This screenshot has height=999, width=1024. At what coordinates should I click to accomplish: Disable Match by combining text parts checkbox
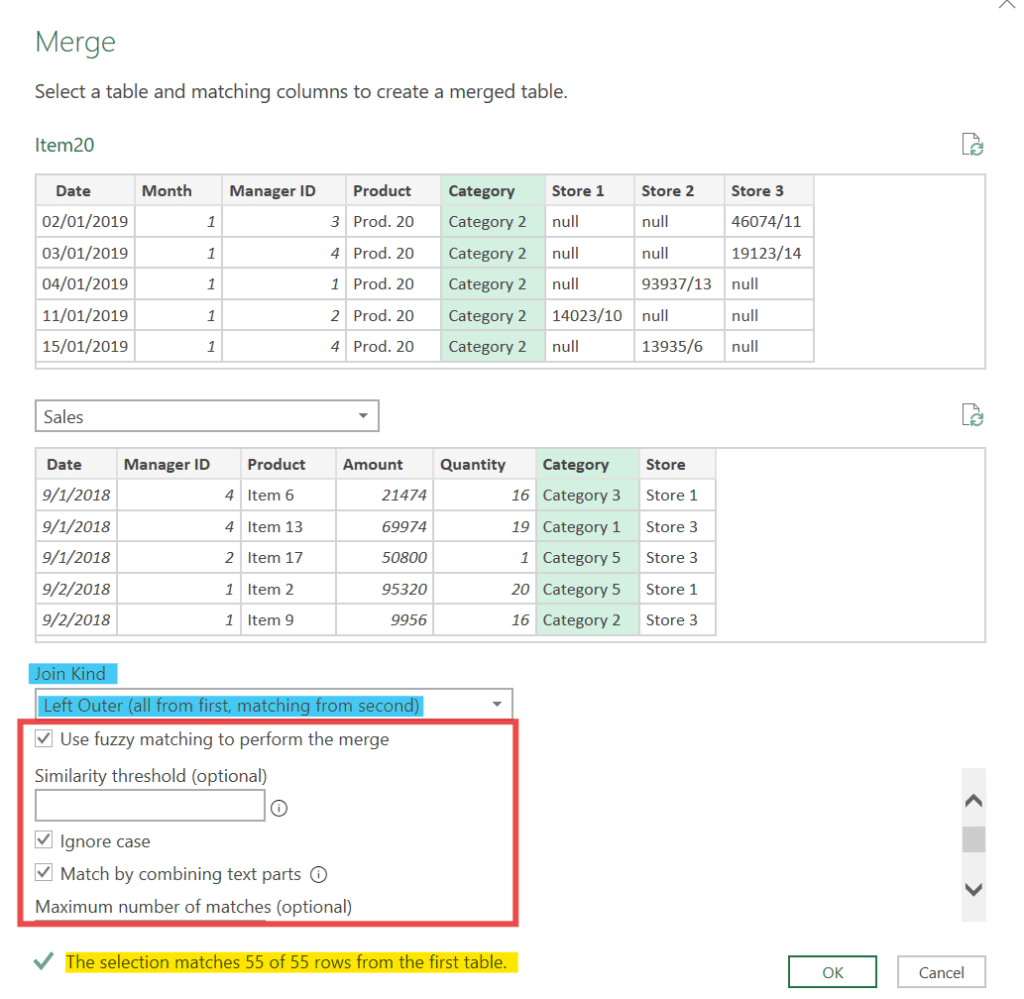pyautogui.click(x=44, y=874)
